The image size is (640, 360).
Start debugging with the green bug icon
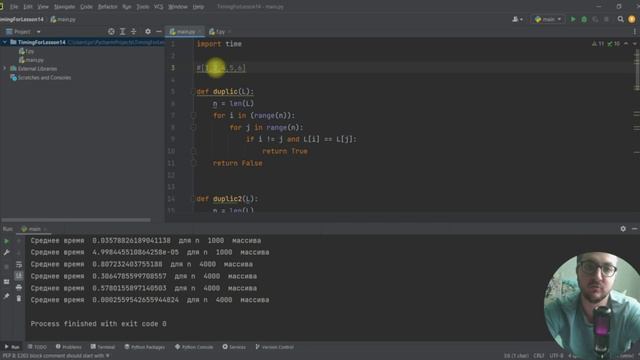coord(584,19)
